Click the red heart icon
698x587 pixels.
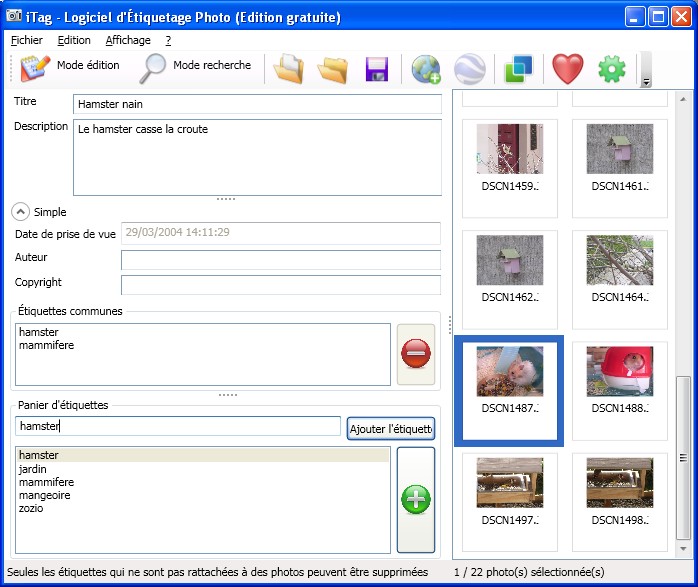pos(568,69)
